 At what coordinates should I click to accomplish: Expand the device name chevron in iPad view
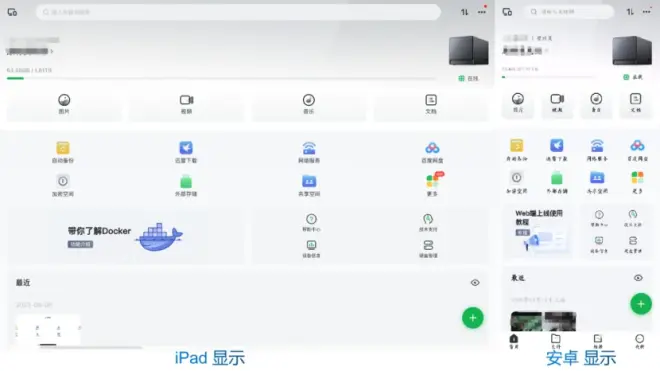coord(52,51)
